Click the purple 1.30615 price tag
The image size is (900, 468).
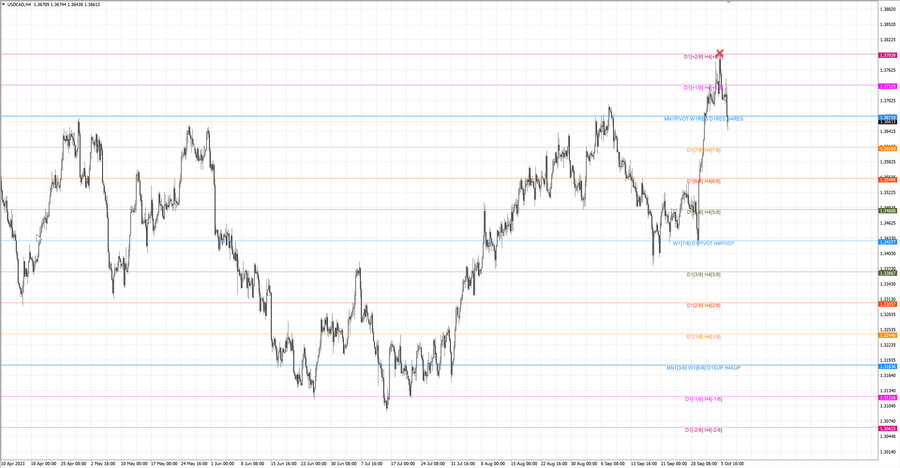click(887, 428)
